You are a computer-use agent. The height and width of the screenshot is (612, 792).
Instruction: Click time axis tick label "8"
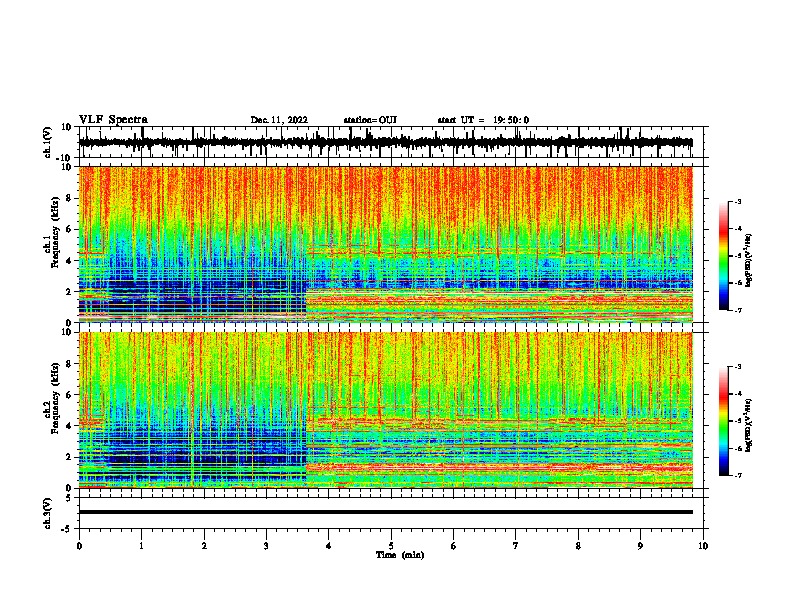578,546
